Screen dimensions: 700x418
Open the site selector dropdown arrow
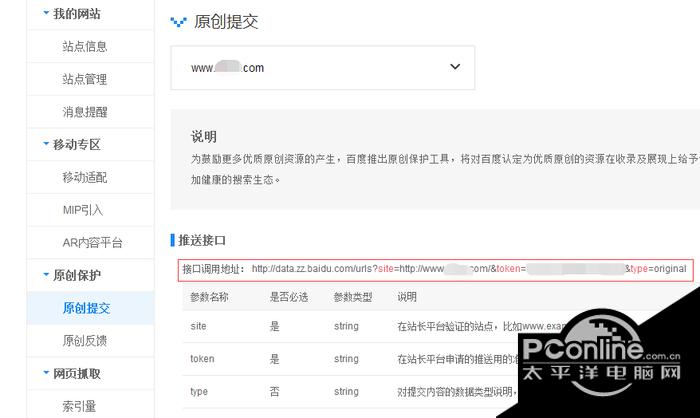tap(455, 67)
